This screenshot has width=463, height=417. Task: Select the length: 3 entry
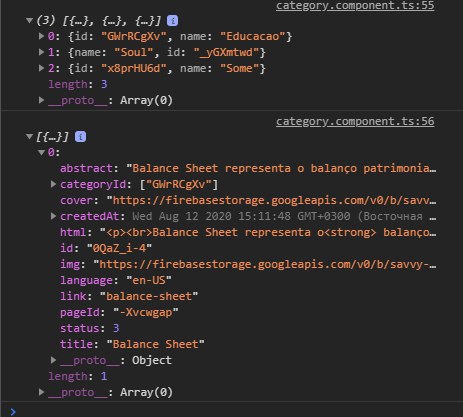(x=78, y=84)
